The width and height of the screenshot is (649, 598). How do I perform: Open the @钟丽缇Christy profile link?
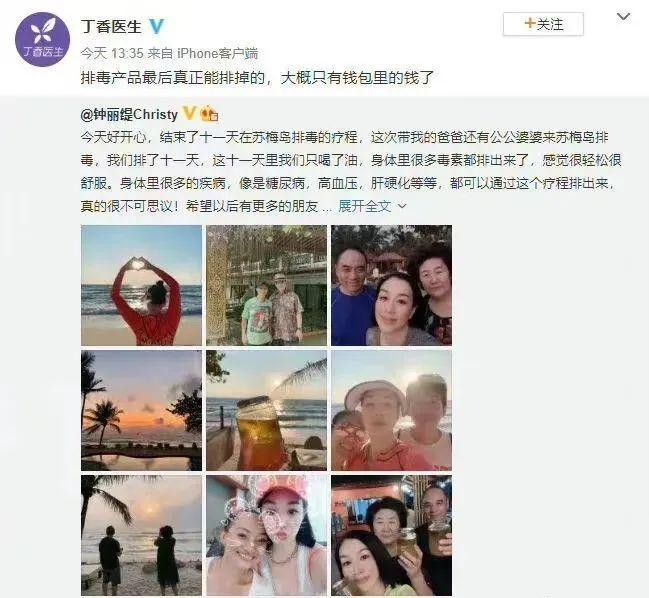click(x=129, y=114)
